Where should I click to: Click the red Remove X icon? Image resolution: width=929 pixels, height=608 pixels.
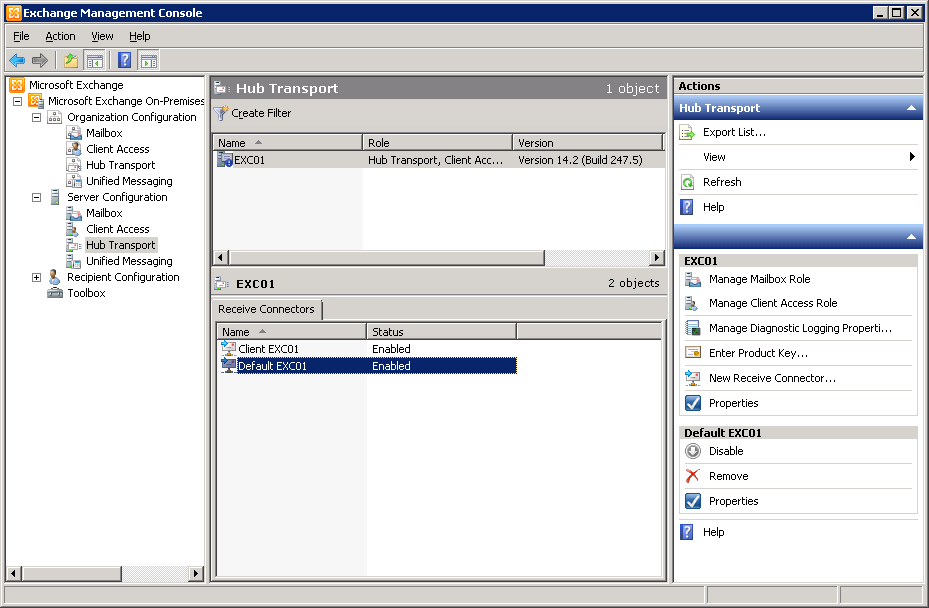(x=693, y=476)
